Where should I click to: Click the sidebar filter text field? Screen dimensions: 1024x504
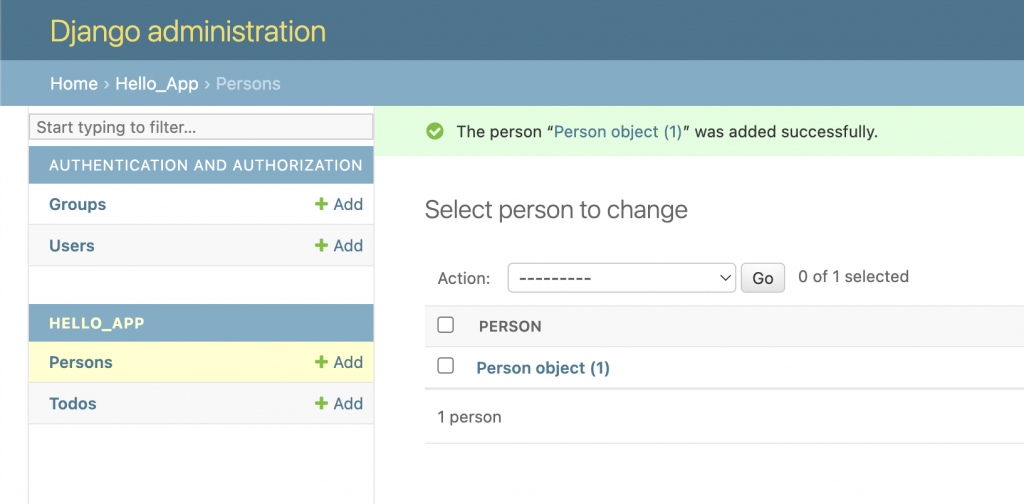click(x=201, y=127)
